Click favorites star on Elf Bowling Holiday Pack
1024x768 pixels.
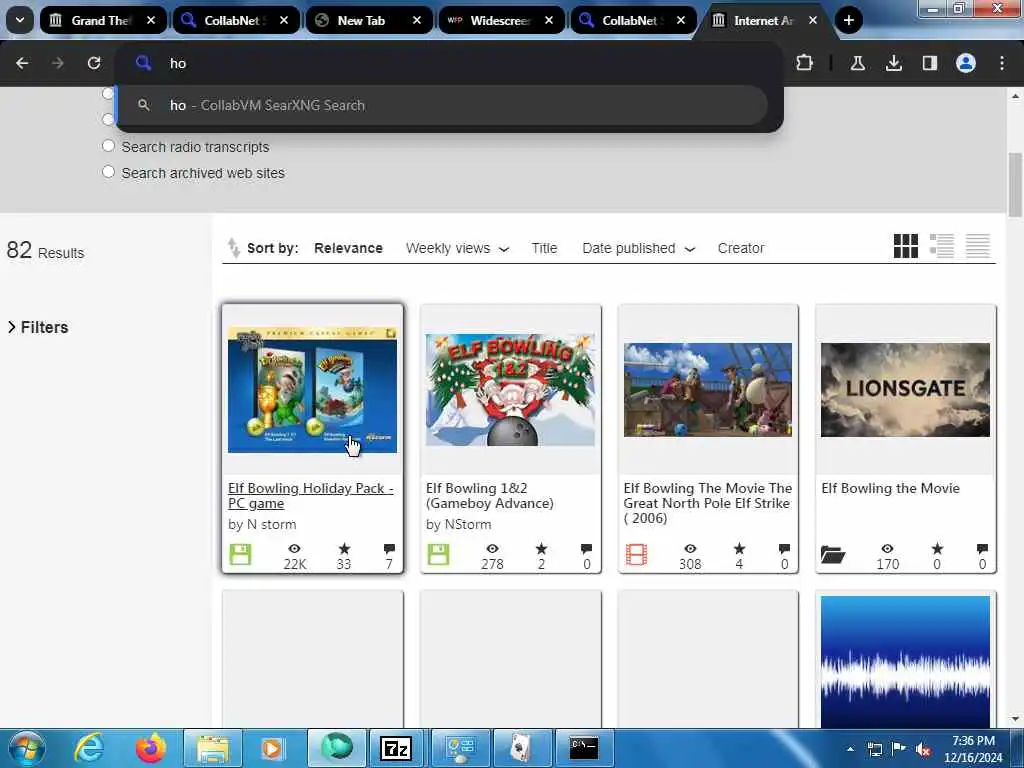344,549
